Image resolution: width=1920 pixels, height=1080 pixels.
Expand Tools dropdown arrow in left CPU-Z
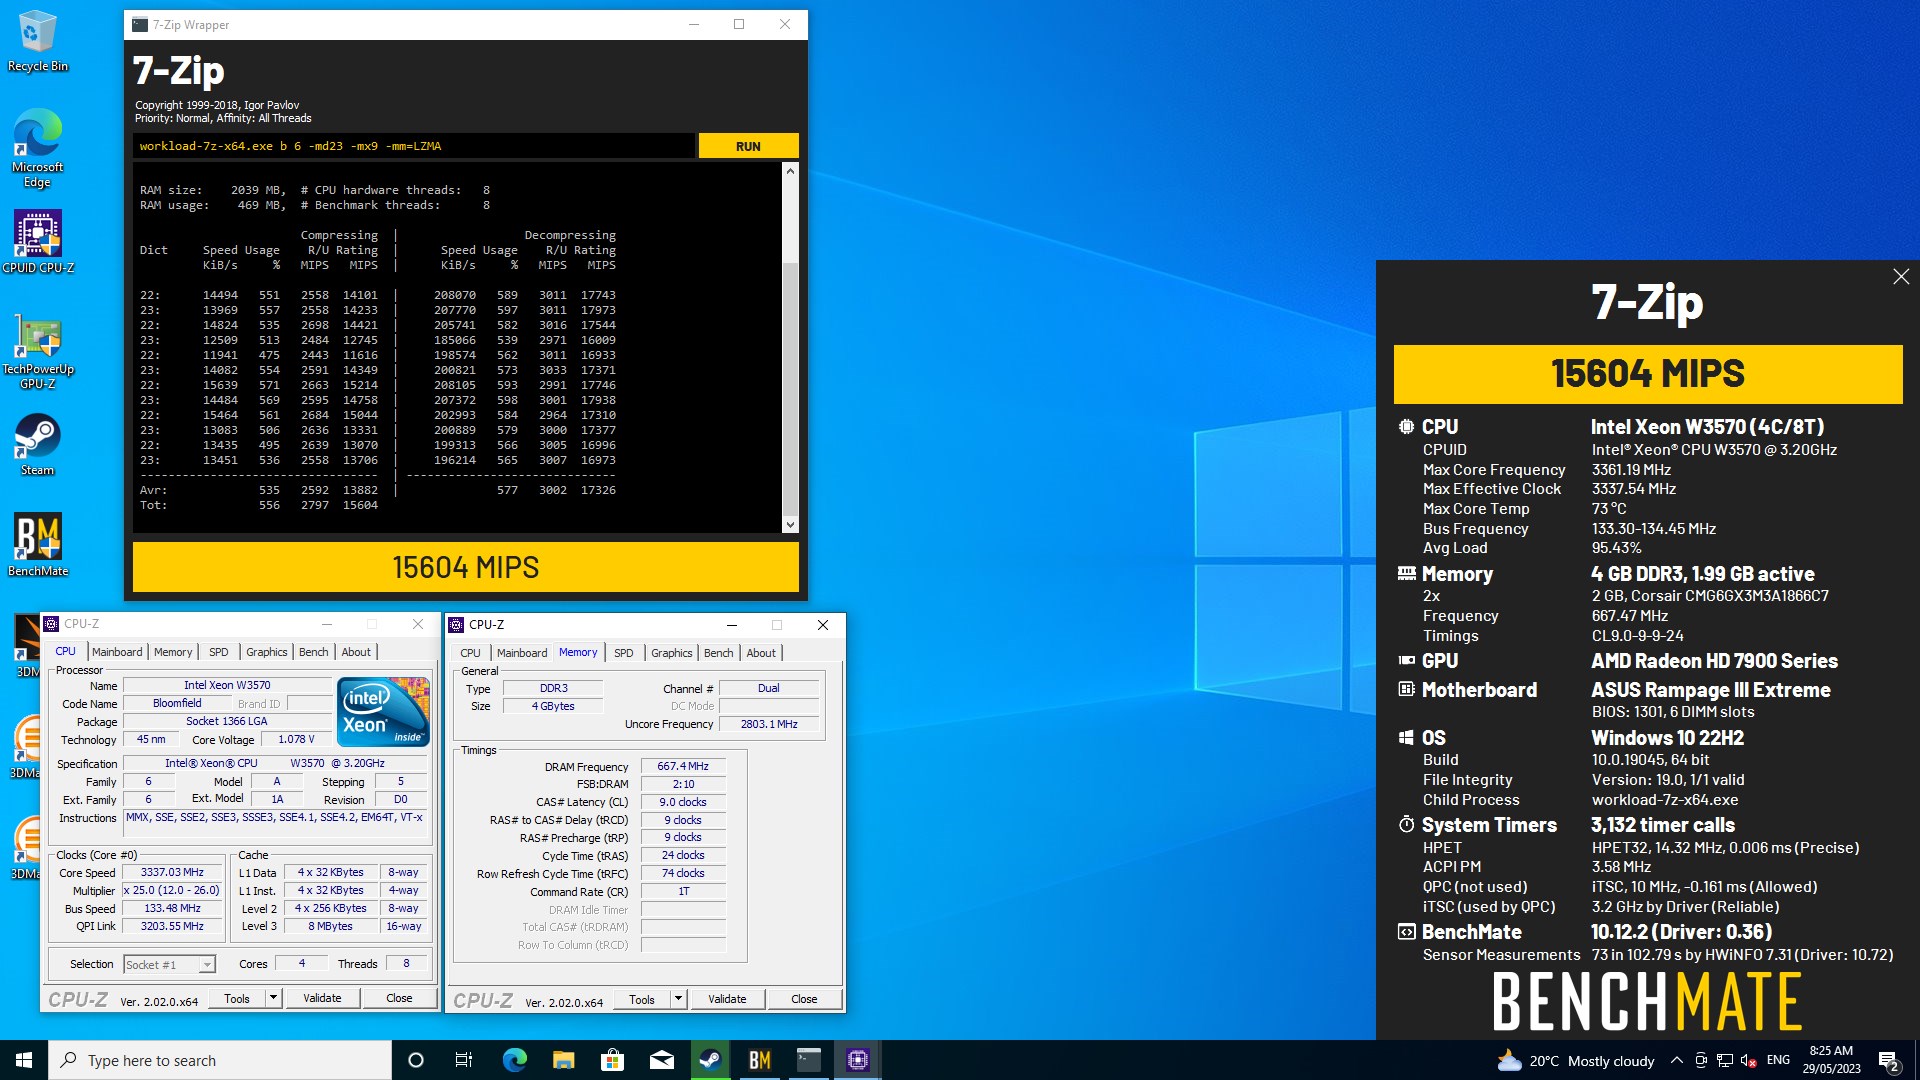click(x=273, y=999)
